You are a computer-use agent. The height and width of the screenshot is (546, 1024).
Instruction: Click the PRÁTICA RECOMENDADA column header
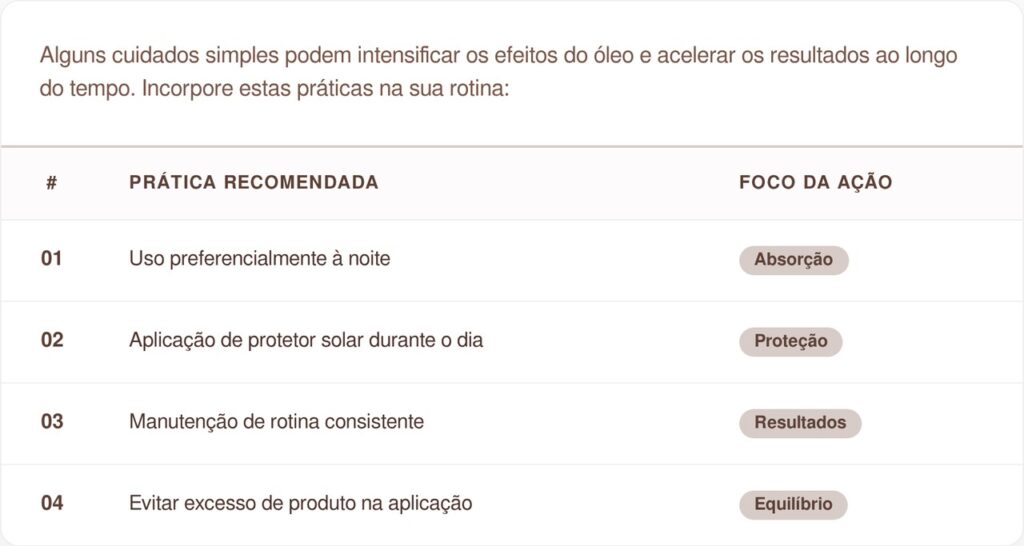254,182
